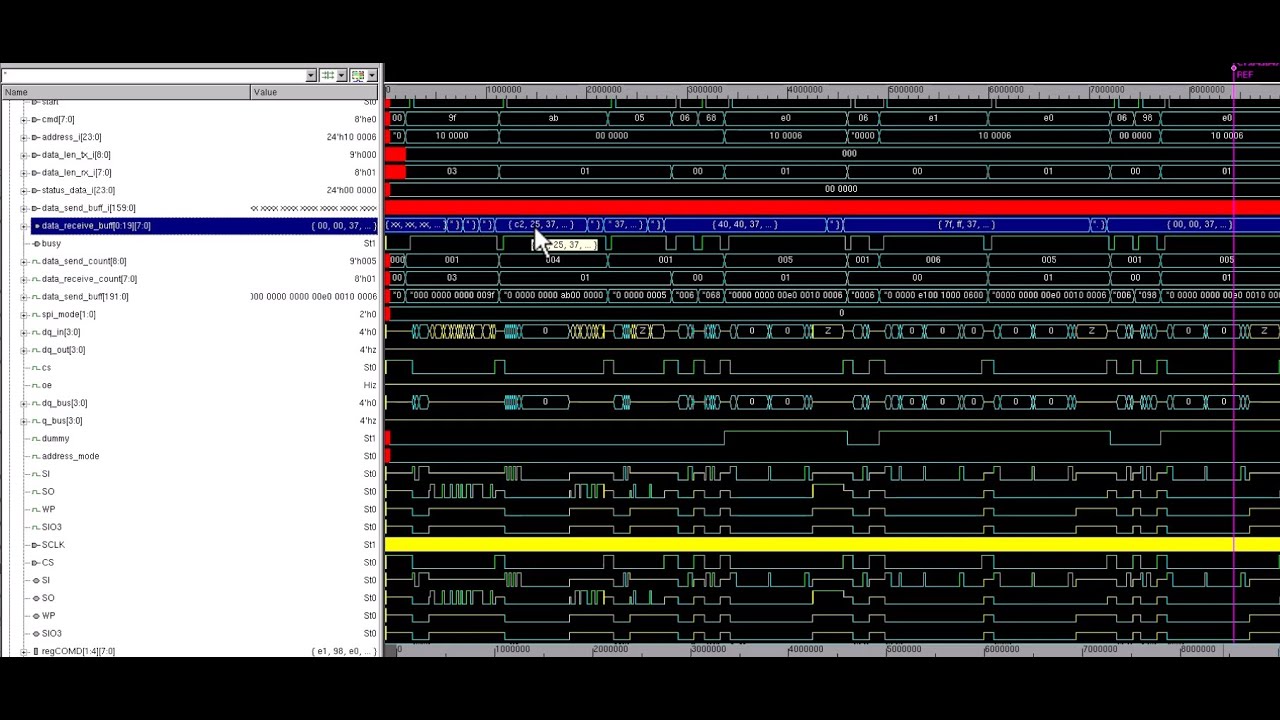
Task: Open the signal filter dropdown arrow
Action: (310, 76)
